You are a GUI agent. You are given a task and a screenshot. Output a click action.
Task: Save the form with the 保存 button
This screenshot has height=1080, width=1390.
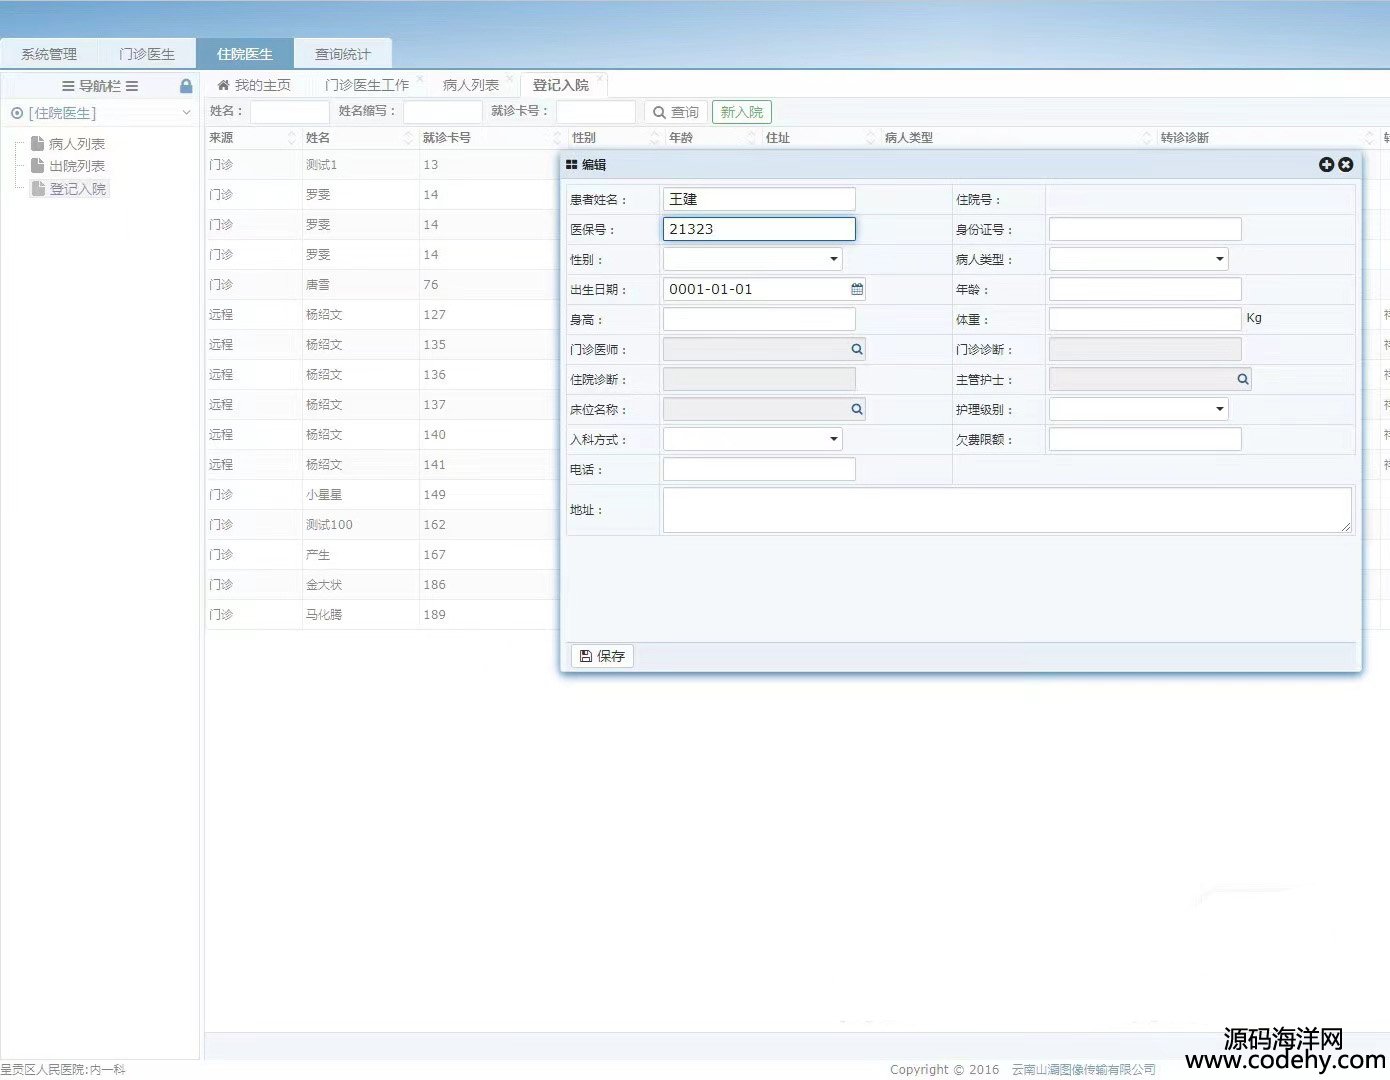[x=603, y=656]
